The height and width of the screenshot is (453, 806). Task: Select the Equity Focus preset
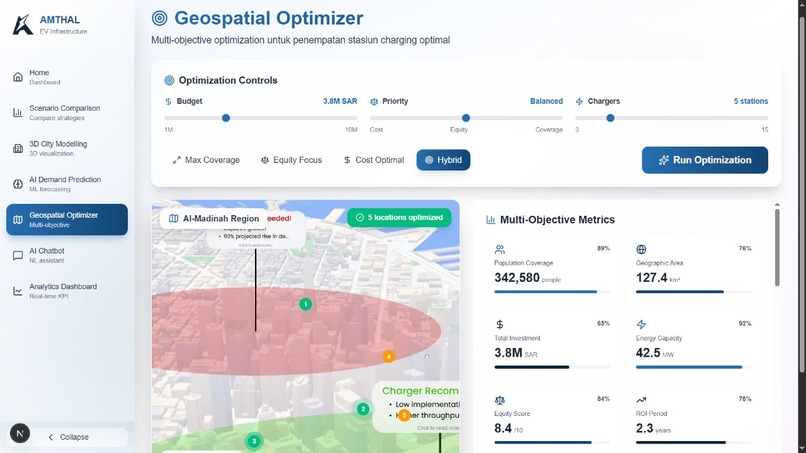(291, 160)
